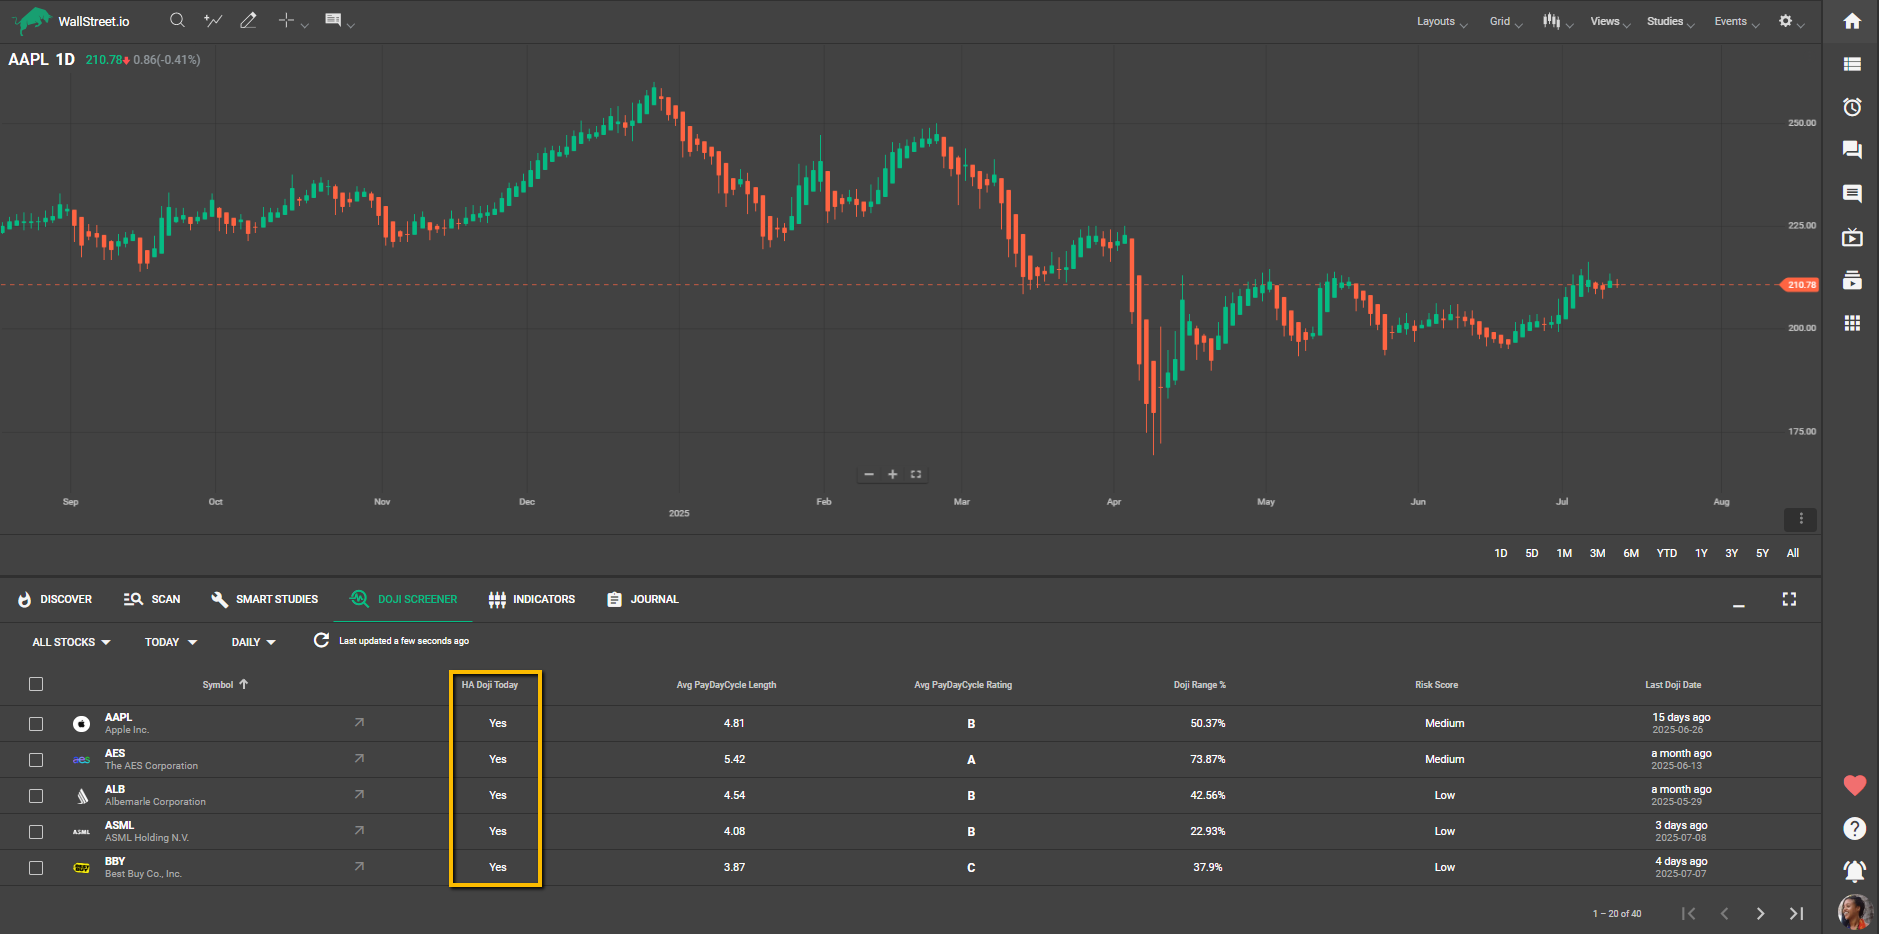Select the drawing pencil tool
Image resolution: width=1879 pixels, height=934 pixels.
click(248, 20)
